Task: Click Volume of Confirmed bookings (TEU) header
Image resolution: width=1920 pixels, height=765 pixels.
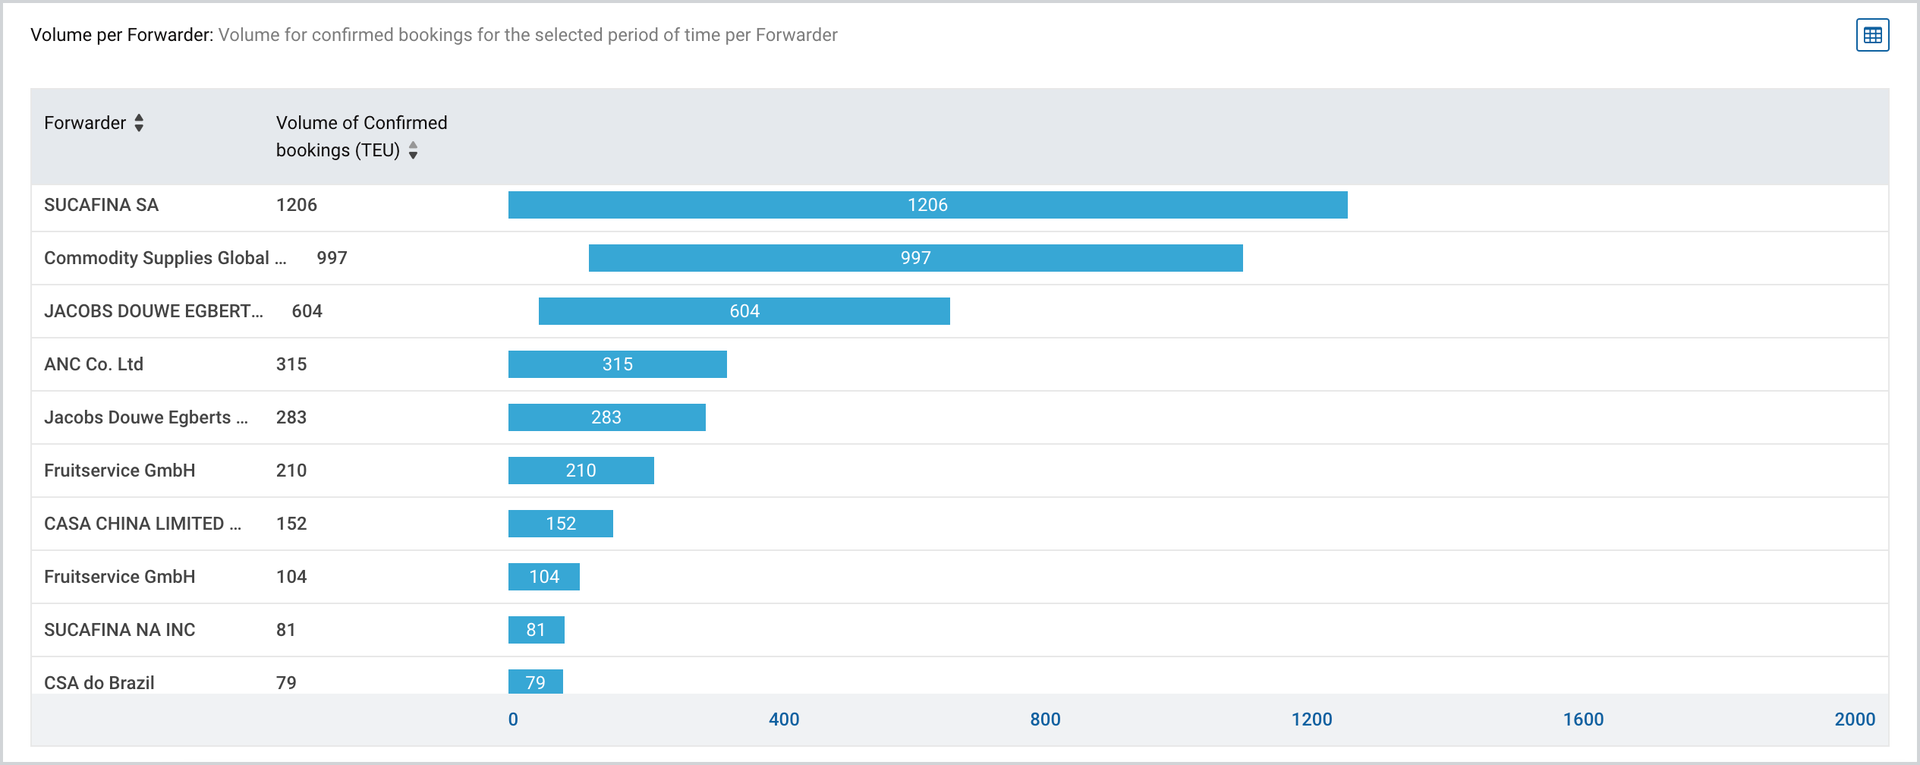Action: (x=361, y=136)
